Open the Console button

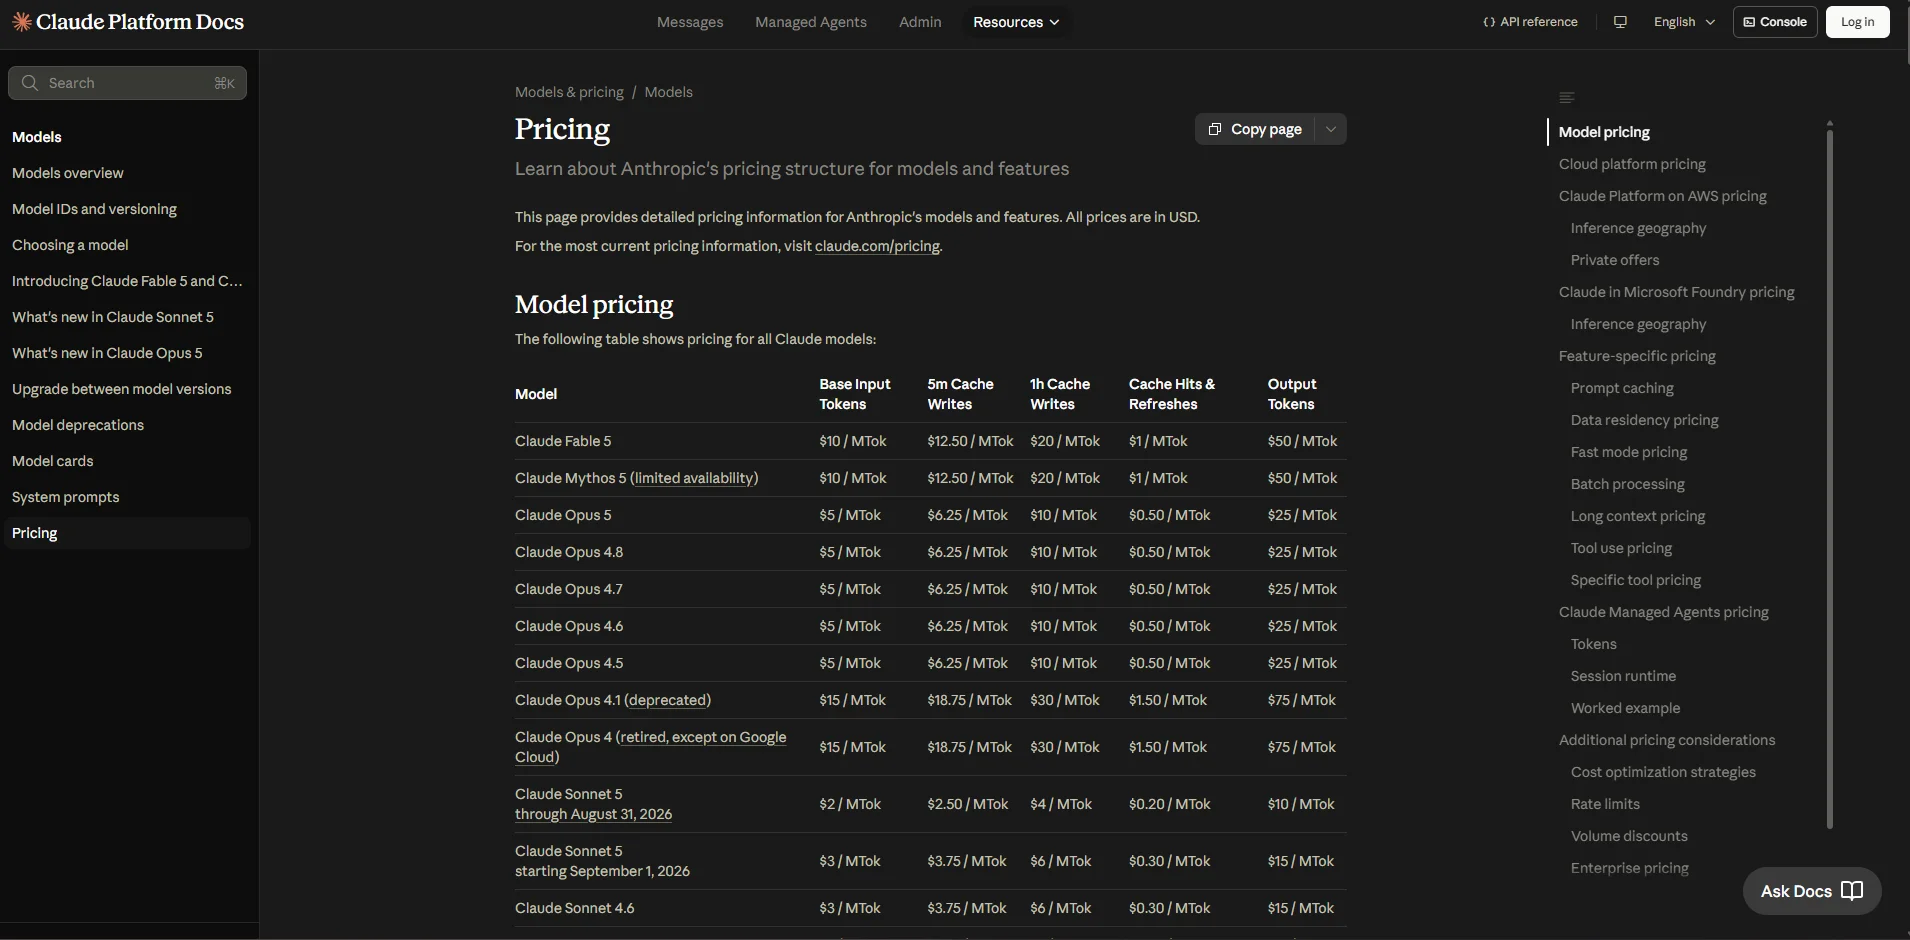pos(1775,22)
